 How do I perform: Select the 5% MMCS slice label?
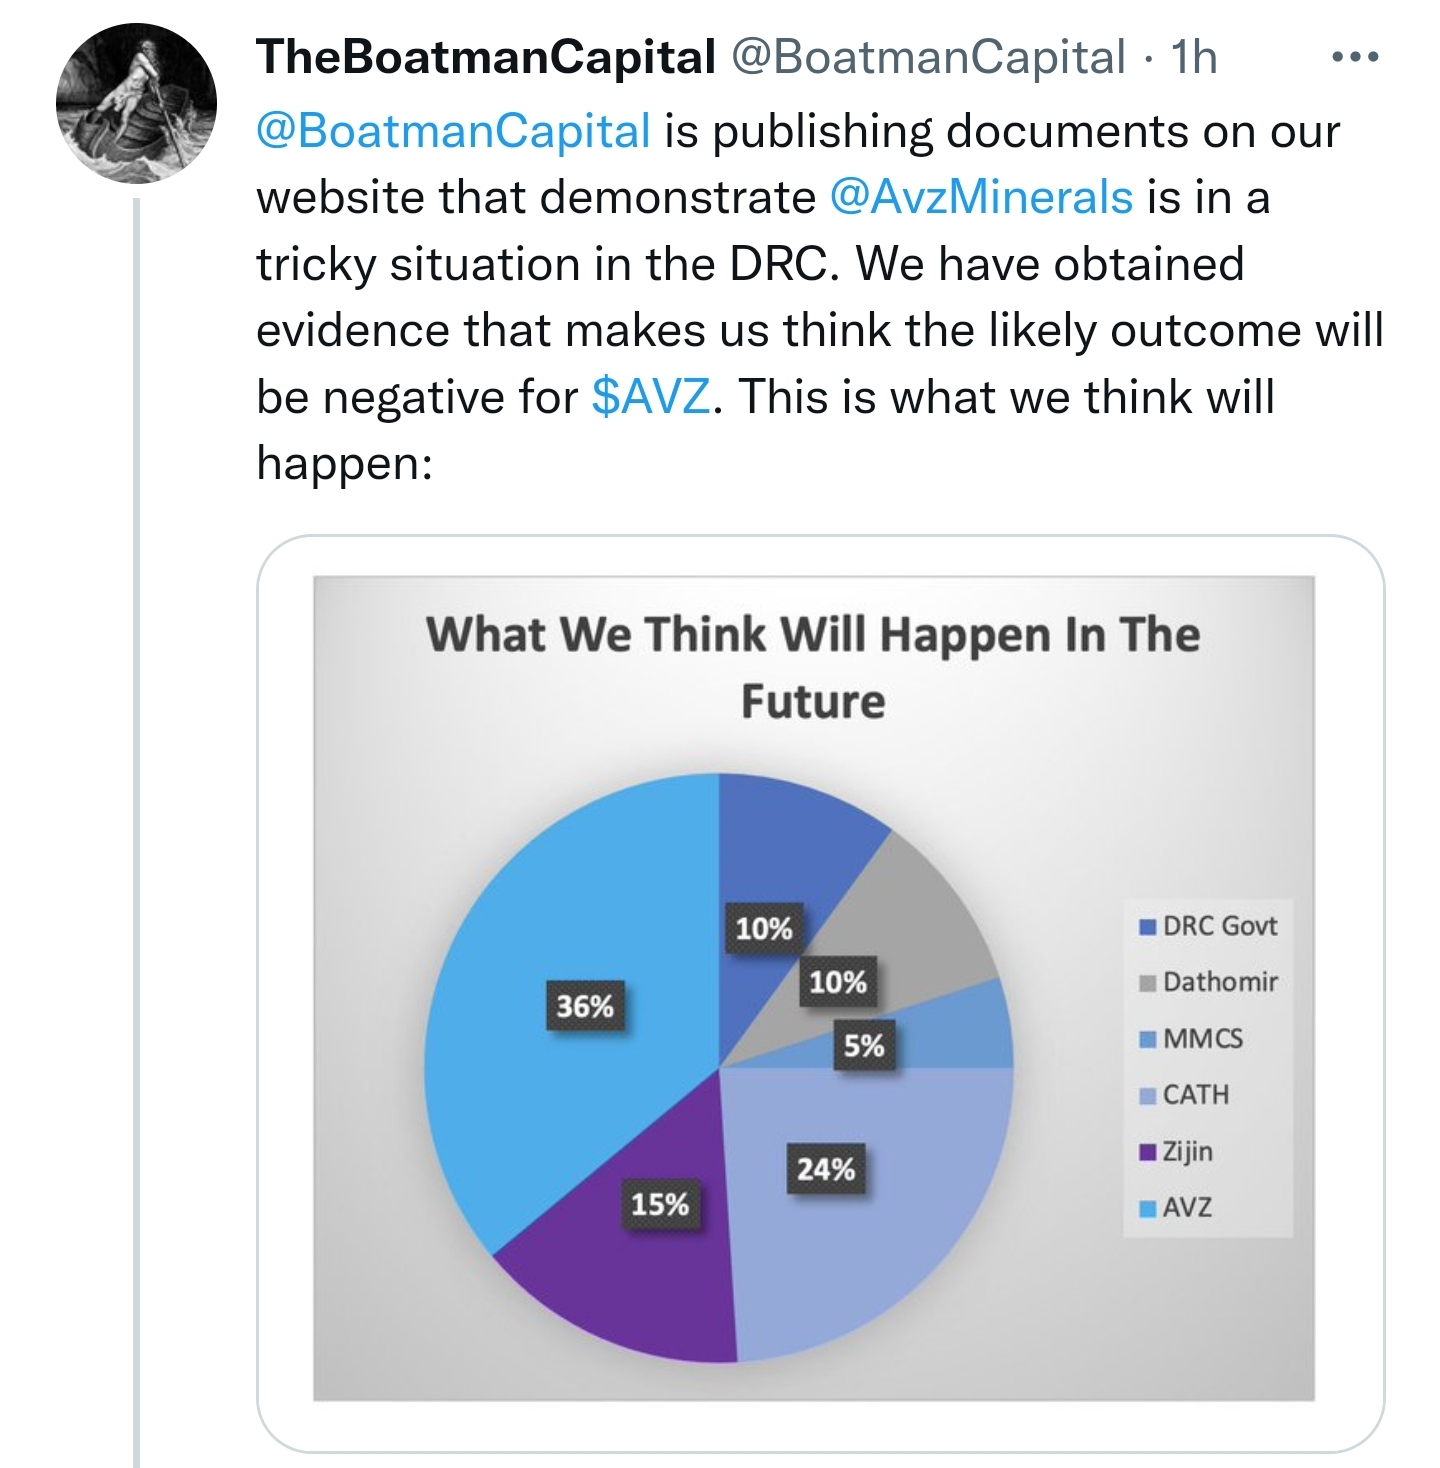click(864, 1046)
